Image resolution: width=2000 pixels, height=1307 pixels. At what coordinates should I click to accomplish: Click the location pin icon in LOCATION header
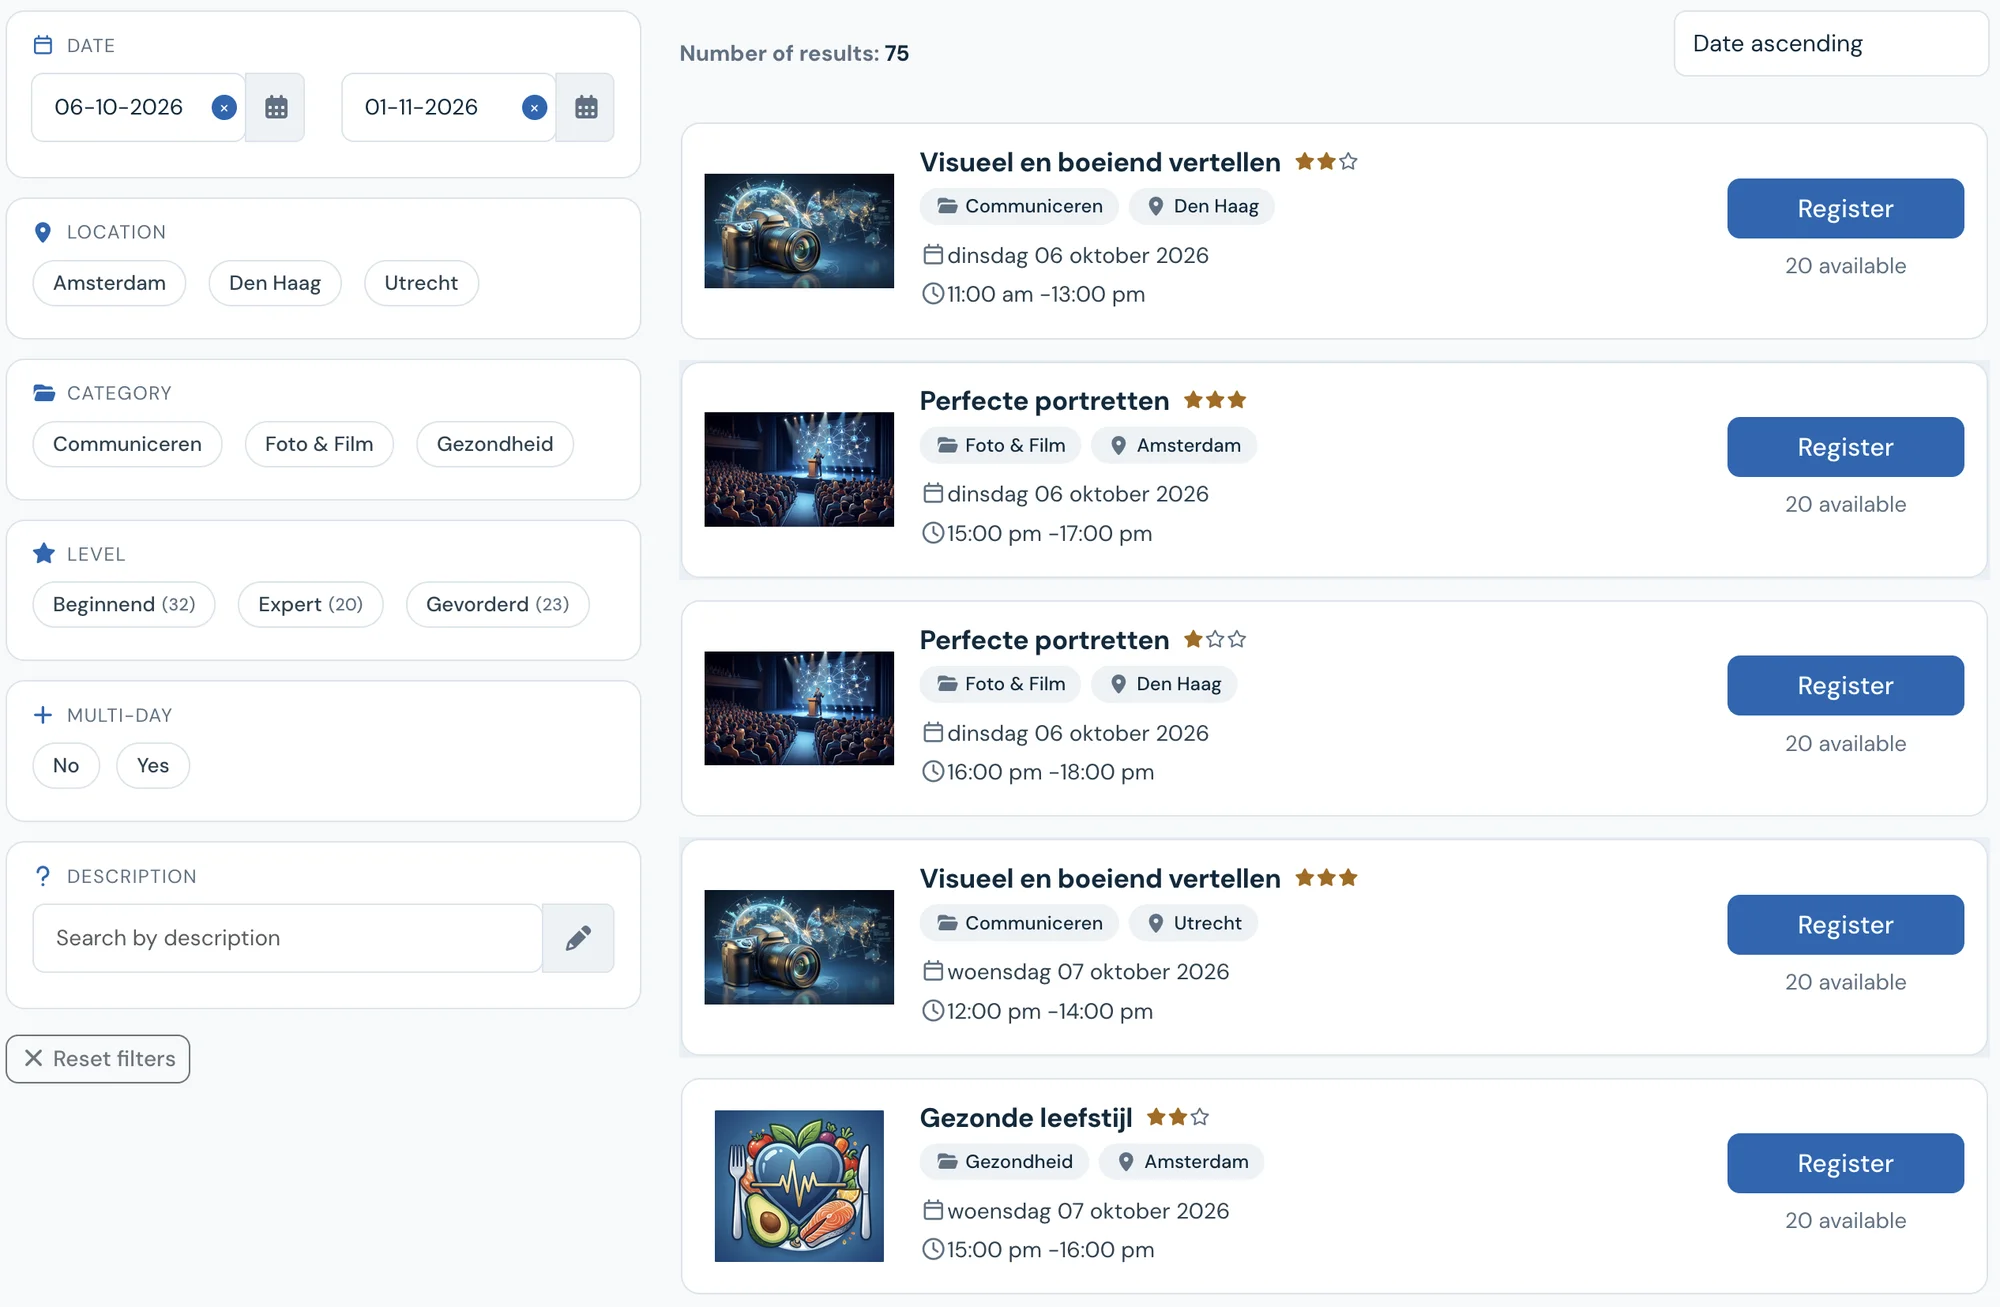[x=43, y=232]
